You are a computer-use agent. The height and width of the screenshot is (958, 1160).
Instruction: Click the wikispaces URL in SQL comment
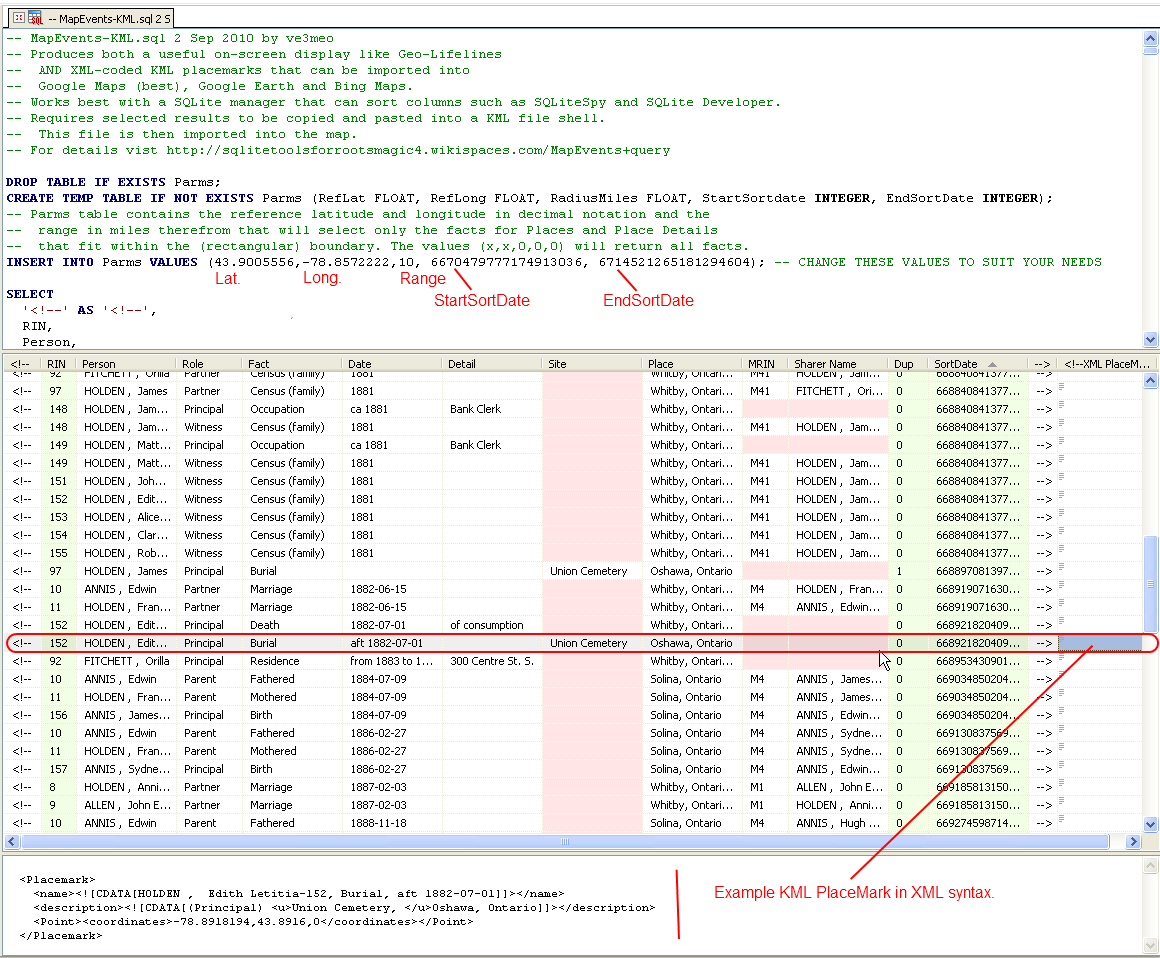(418, 150)
